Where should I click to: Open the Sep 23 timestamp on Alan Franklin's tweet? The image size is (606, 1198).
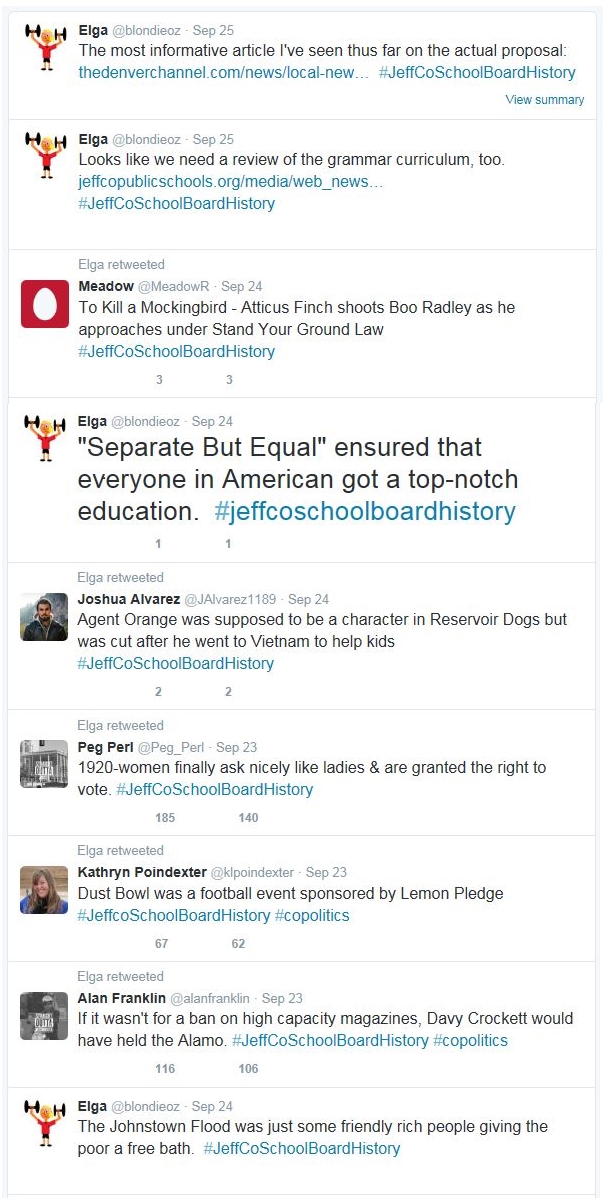(x=281, y=998)
